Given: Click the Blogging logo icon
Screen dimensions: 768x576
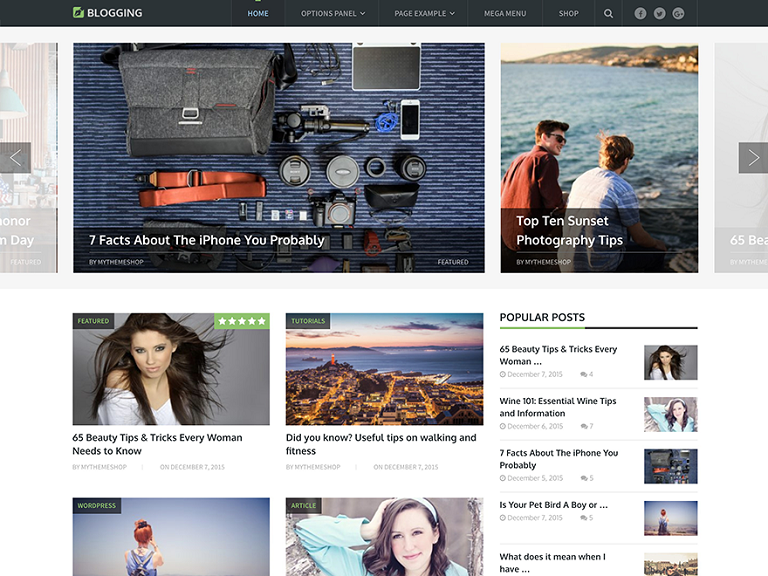Looking at the screenshot, I should 79,13.
